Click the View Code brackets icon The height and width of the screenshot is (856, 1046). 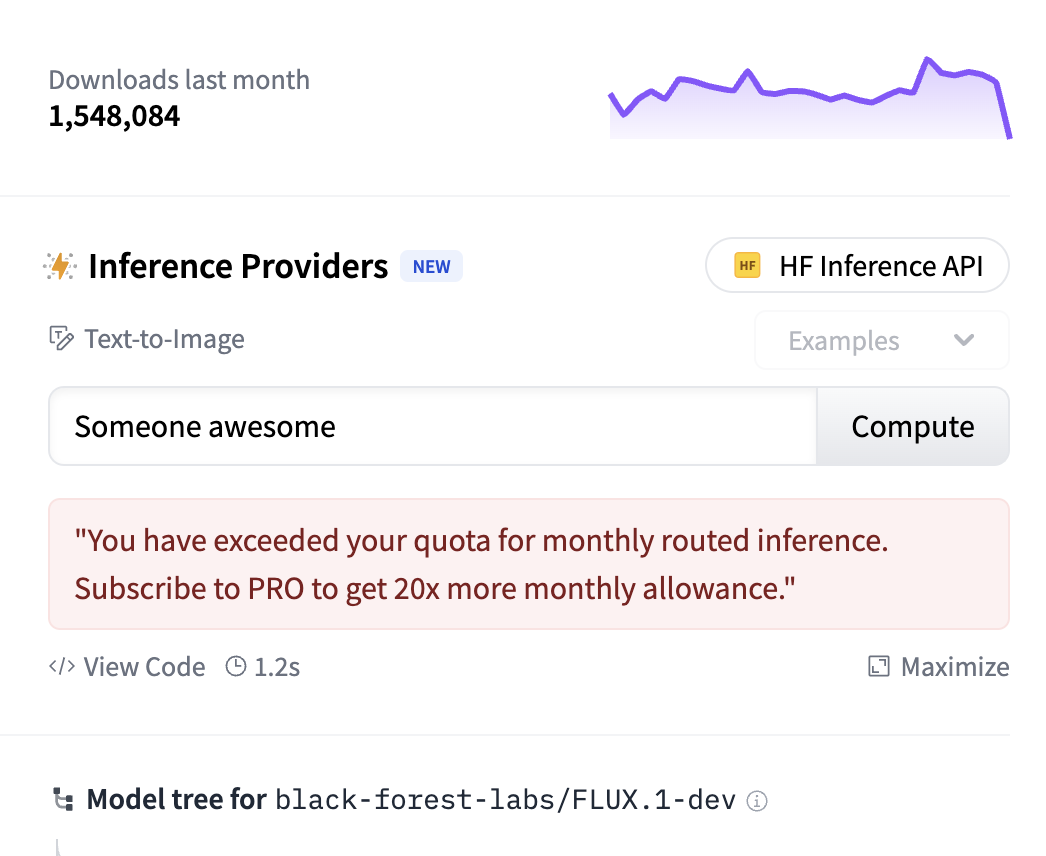[62, 666]
